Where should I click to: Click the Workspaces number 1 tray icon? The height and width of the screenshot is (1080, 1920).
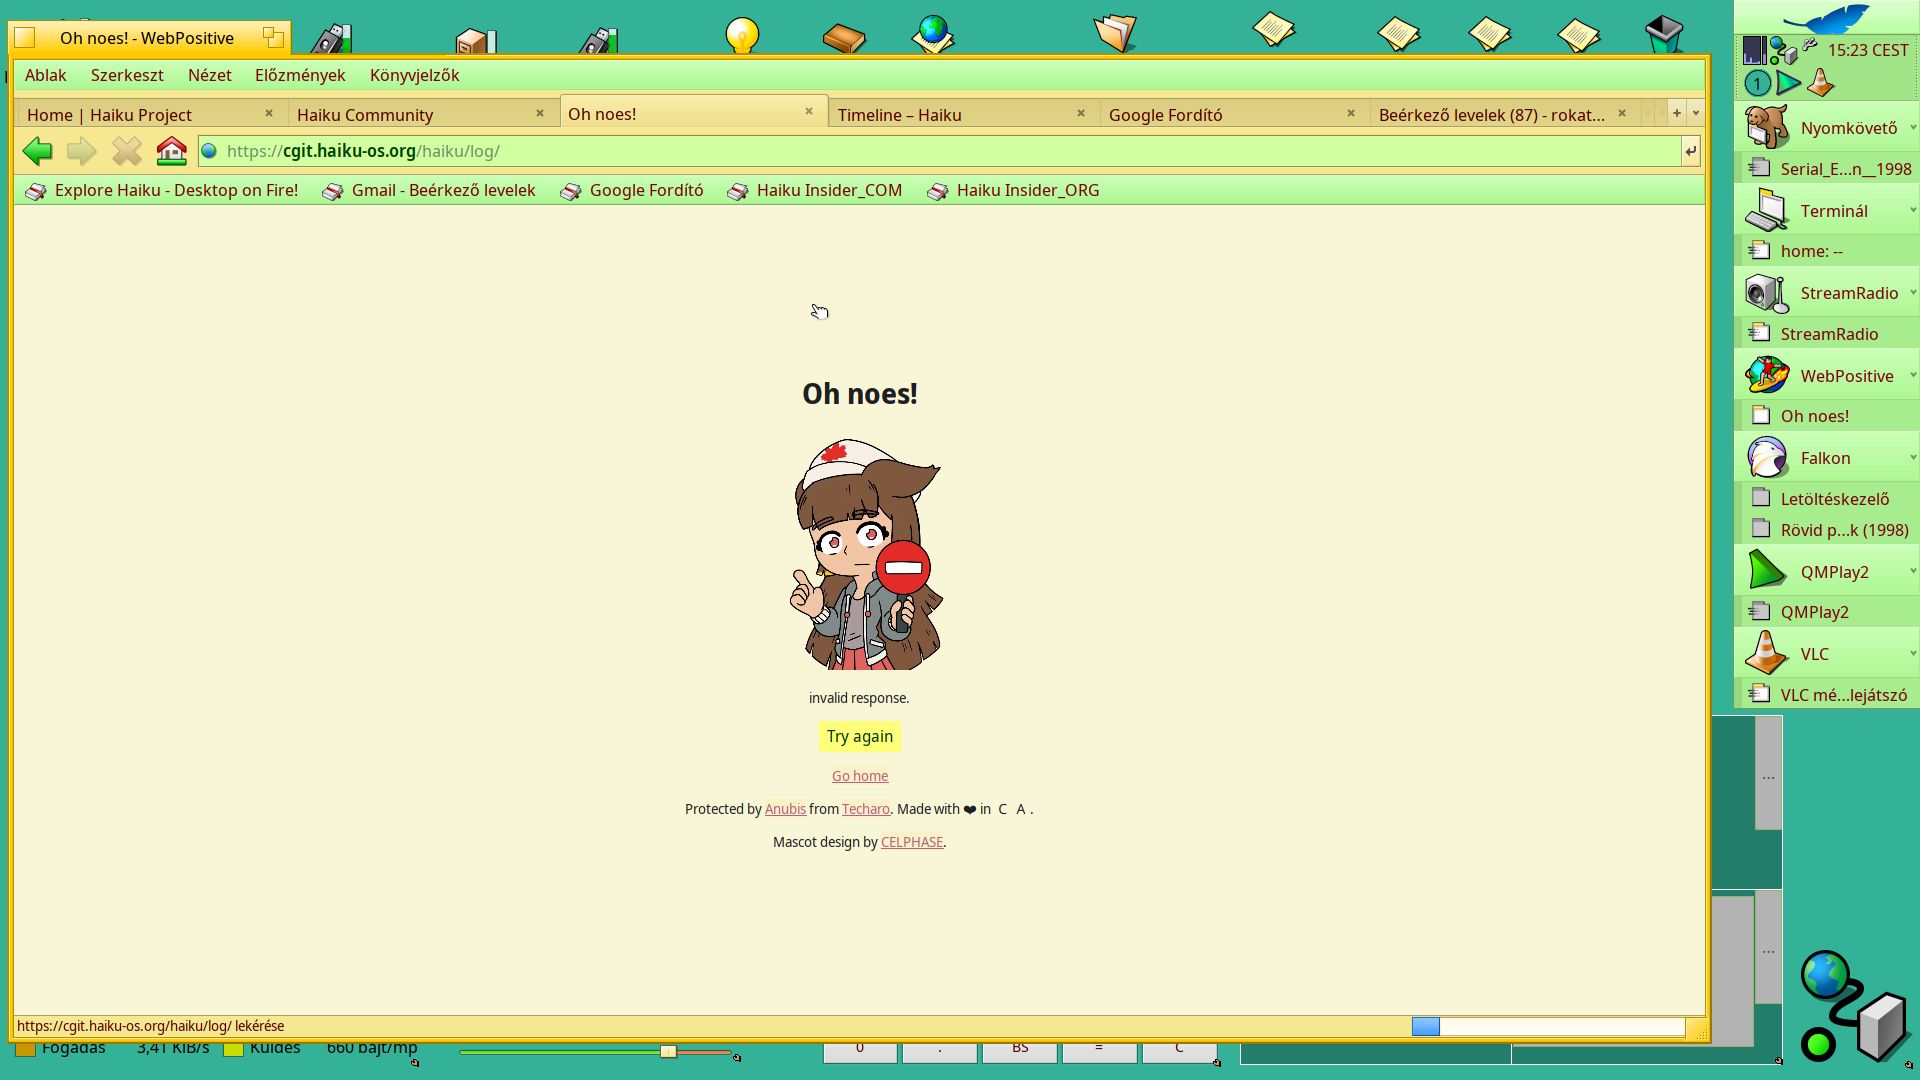1758,83
